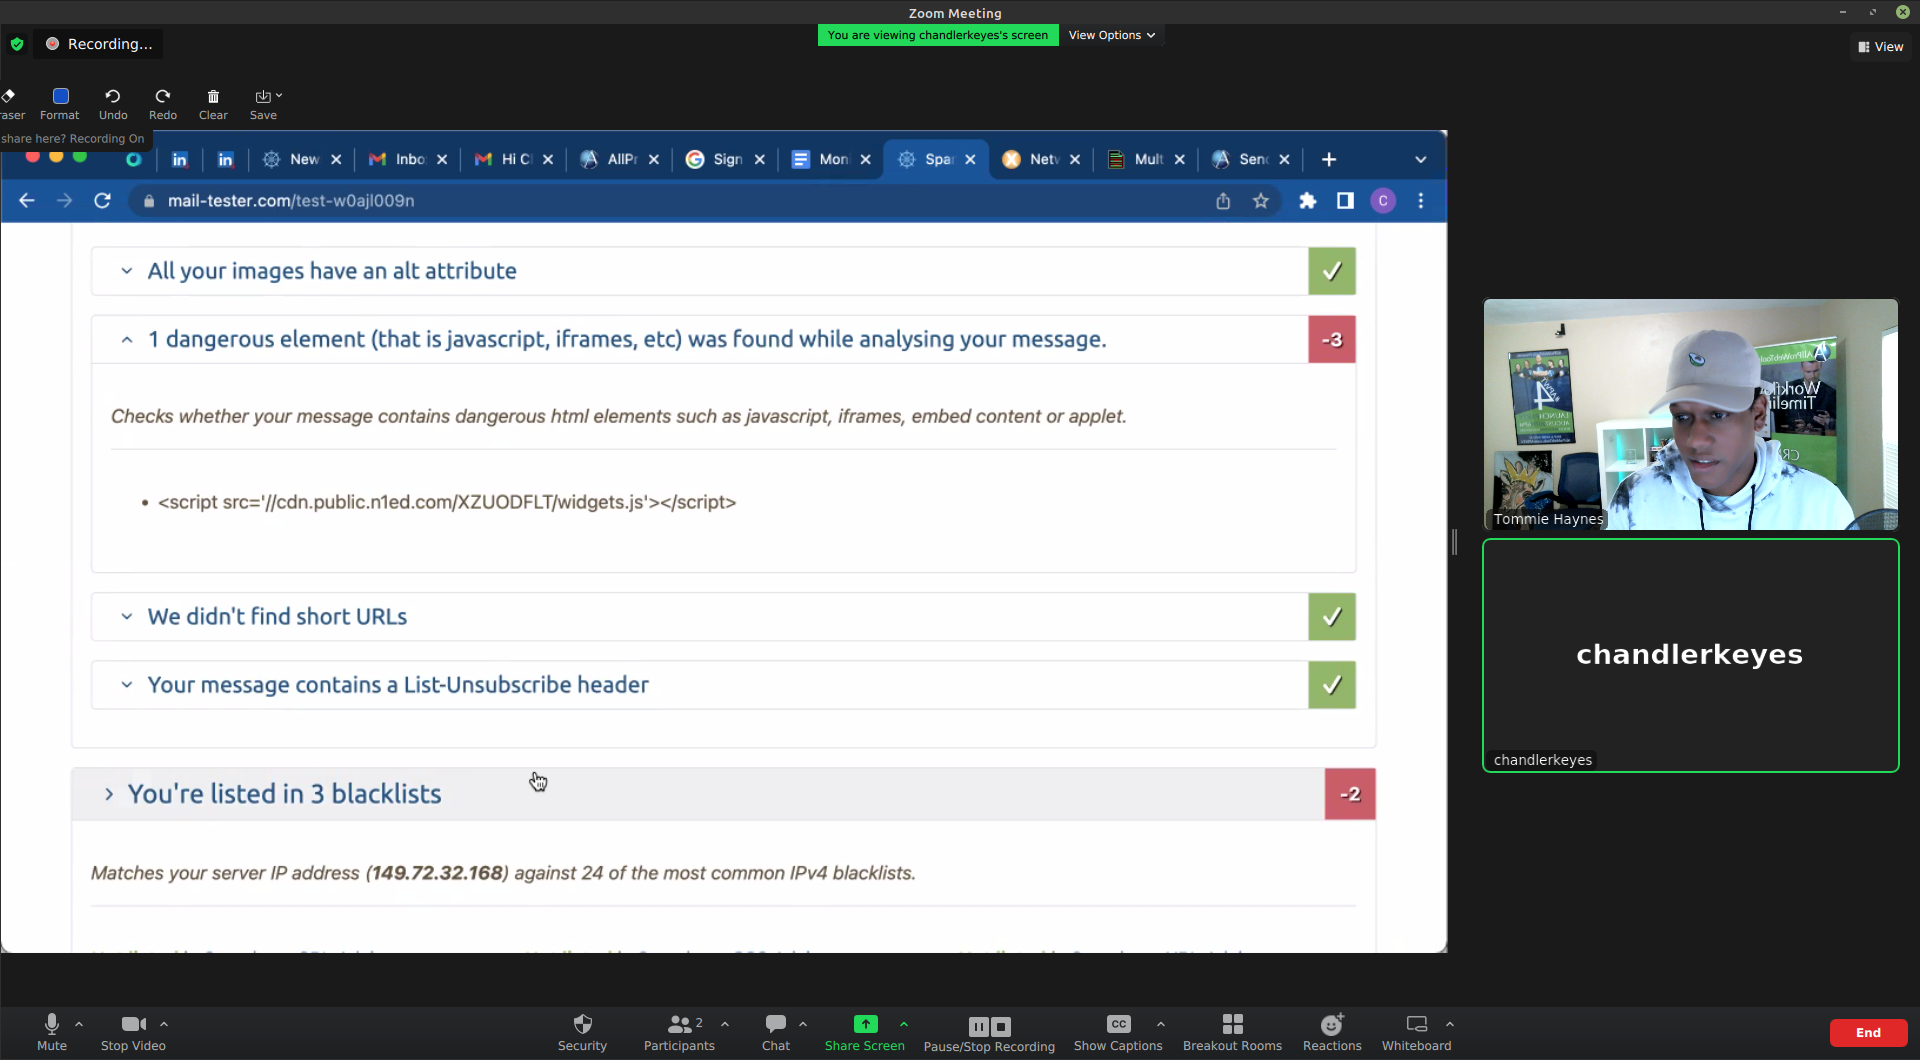The width and height of the screenshot is (1920, 1060).
Task: Open the Participants panel
Action: pyautogui.click(x=679, y=1032)
